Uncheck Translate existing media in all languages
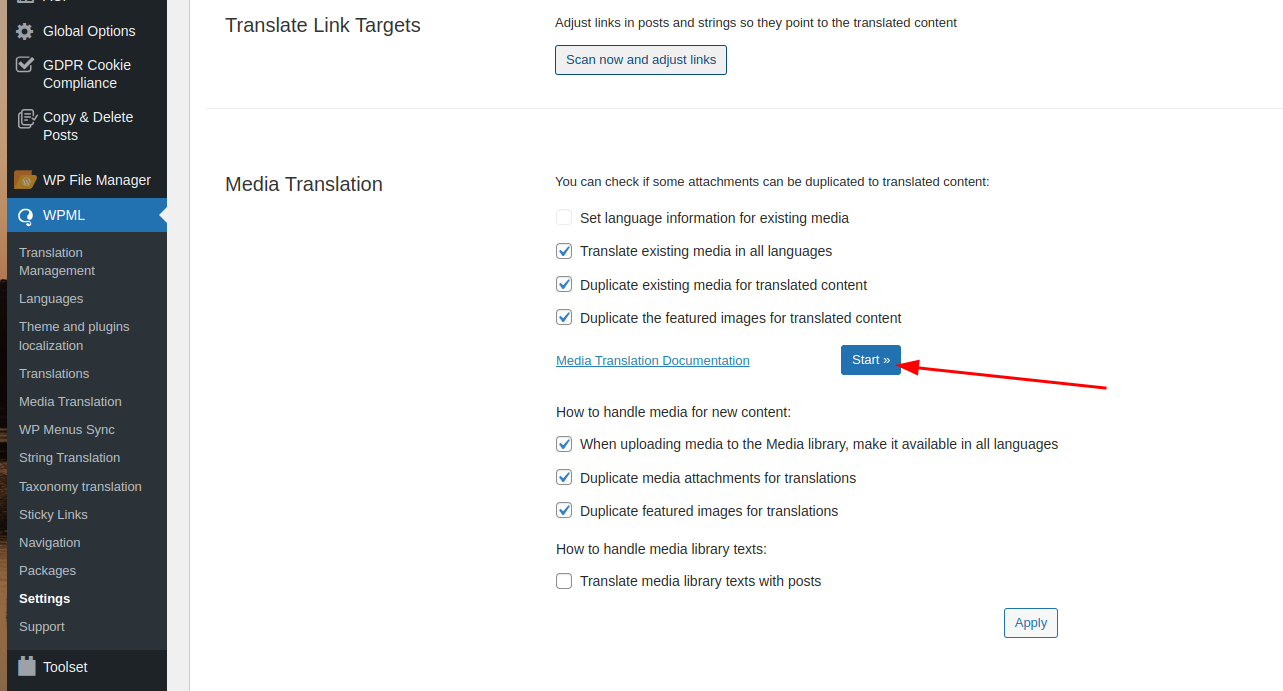This screenshot has width=1283, height=691. (x=564, y=251)
